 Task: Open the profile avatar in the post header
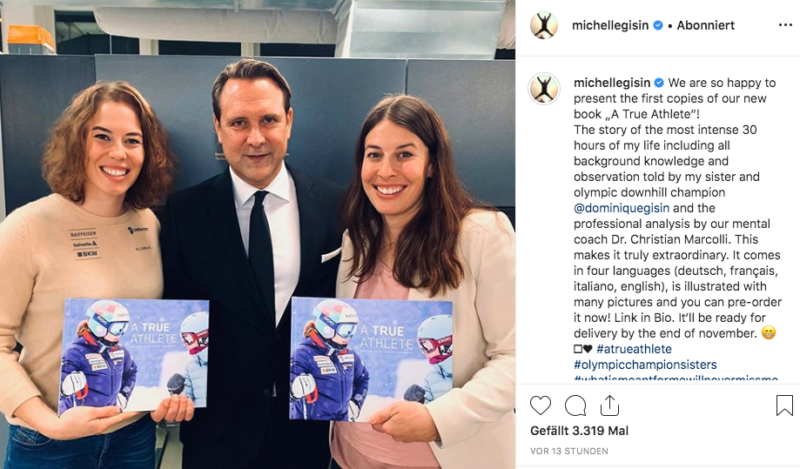coord(544,25)
